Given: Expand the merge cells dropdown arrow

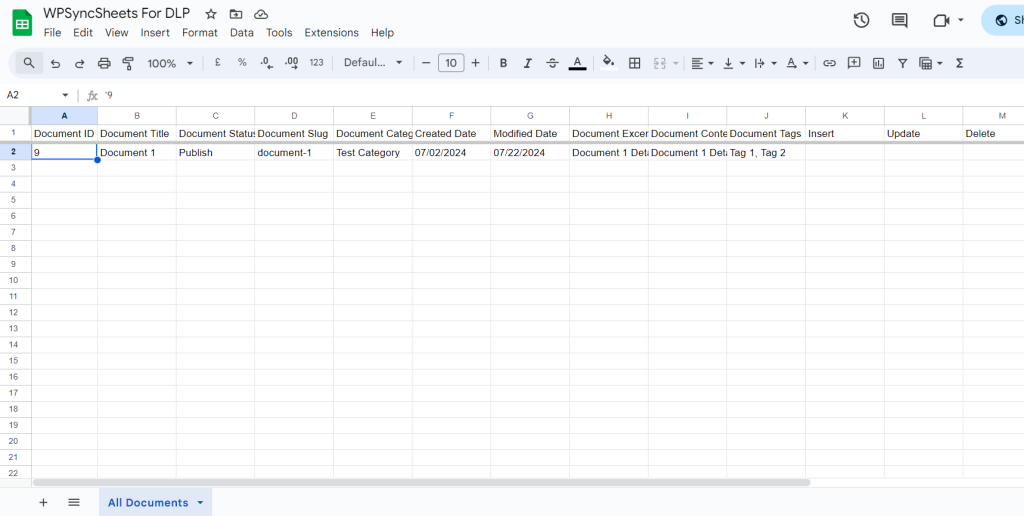Looking at the screenshot, I should 675,63.
